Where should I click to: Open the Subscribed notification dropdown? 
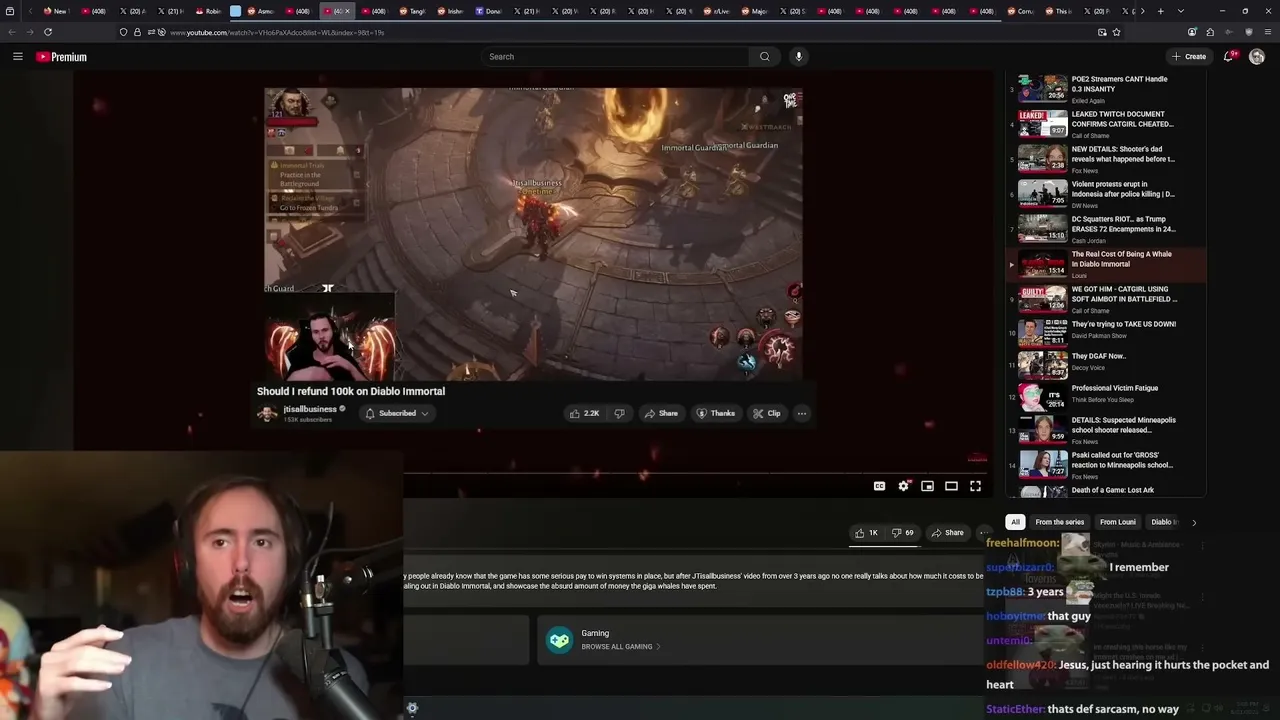397,413
